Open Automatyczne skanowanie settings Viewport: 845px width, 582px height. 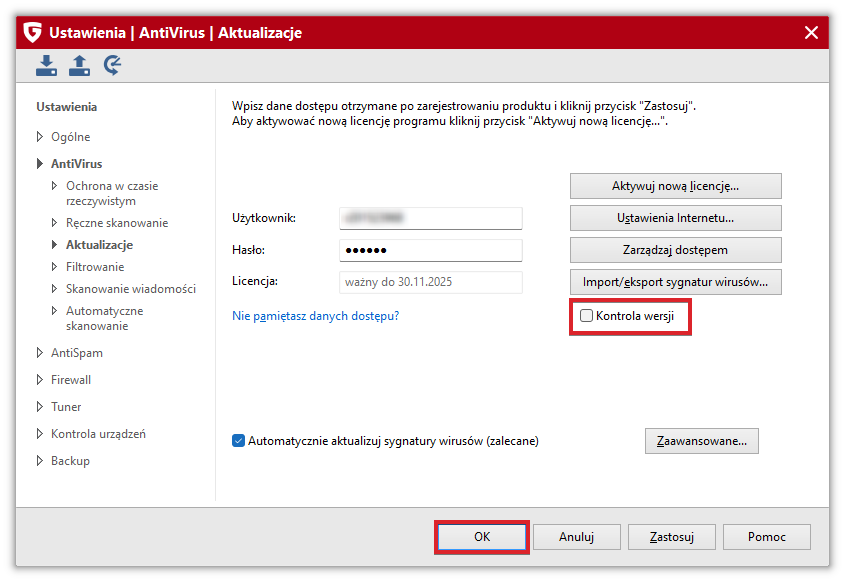(105, 318)
